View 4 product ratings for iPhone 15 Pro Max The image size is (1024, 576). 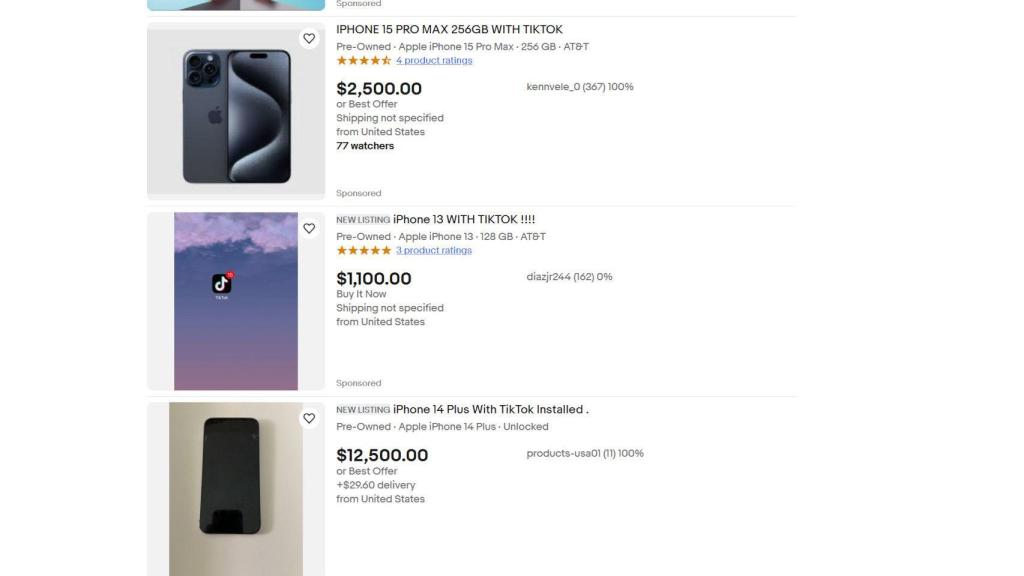point(433,60)
